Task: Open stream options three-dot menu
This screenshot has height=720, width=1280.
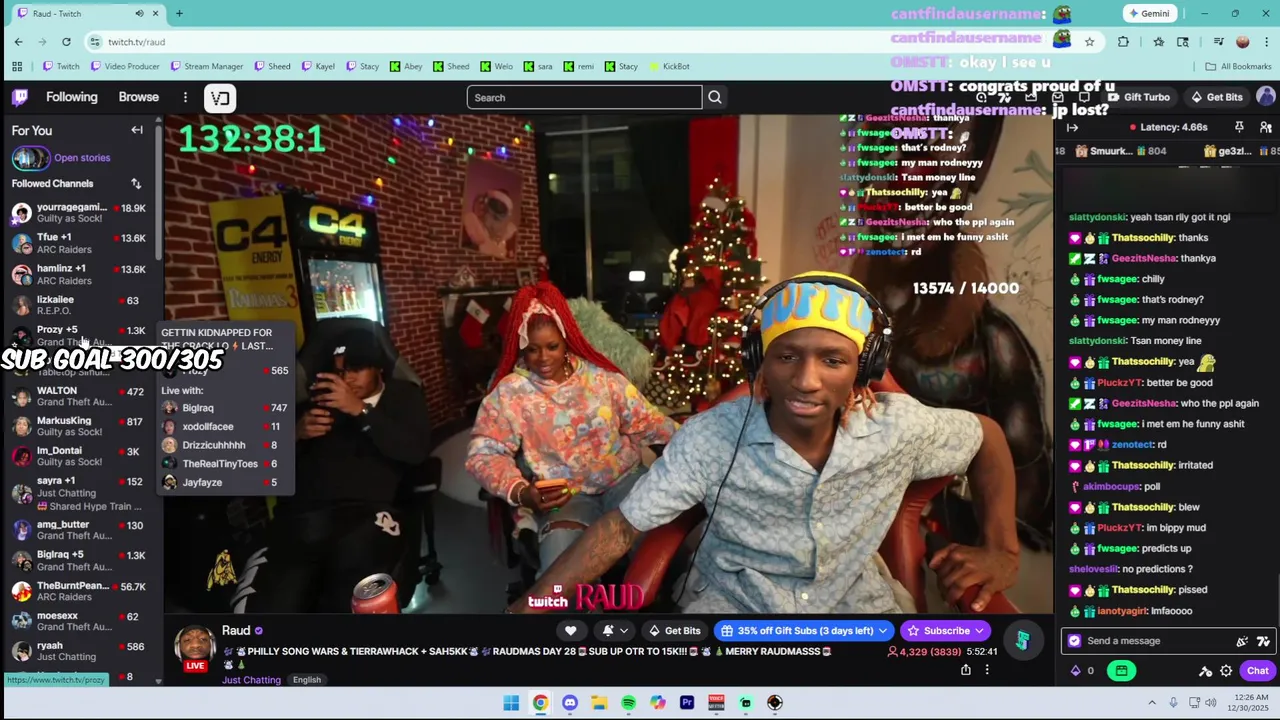Action: [x=987, y=670]
